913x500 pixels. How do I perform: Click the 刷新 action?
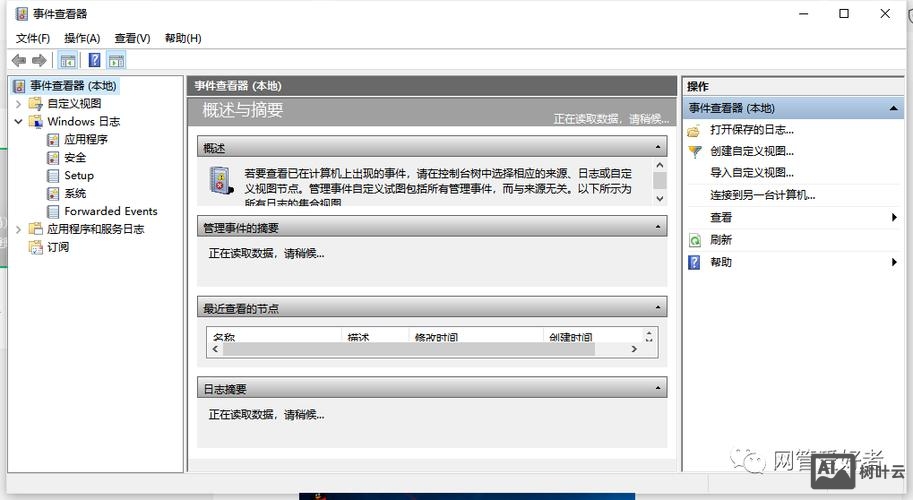[x=721, y=240]
